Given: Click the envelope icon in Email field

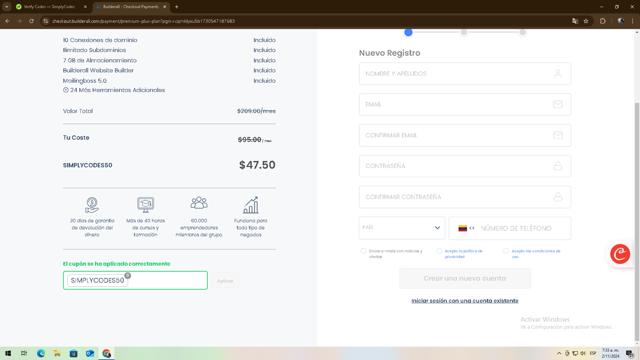Looking at the screenshot, I should point(558,104).
